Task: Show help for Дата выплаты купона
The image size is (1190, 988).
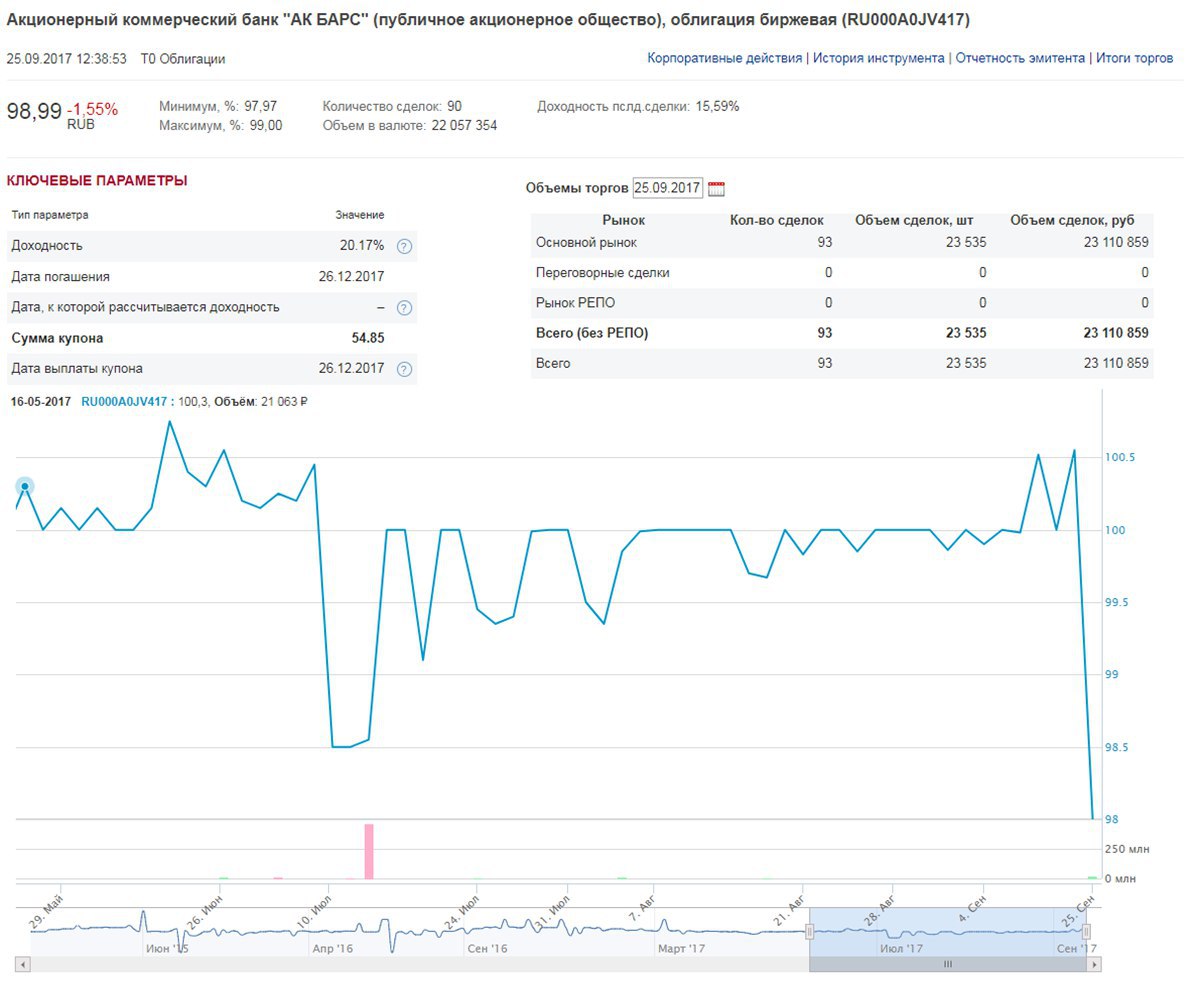Action: pyautogui.click(x=405, y=369)
